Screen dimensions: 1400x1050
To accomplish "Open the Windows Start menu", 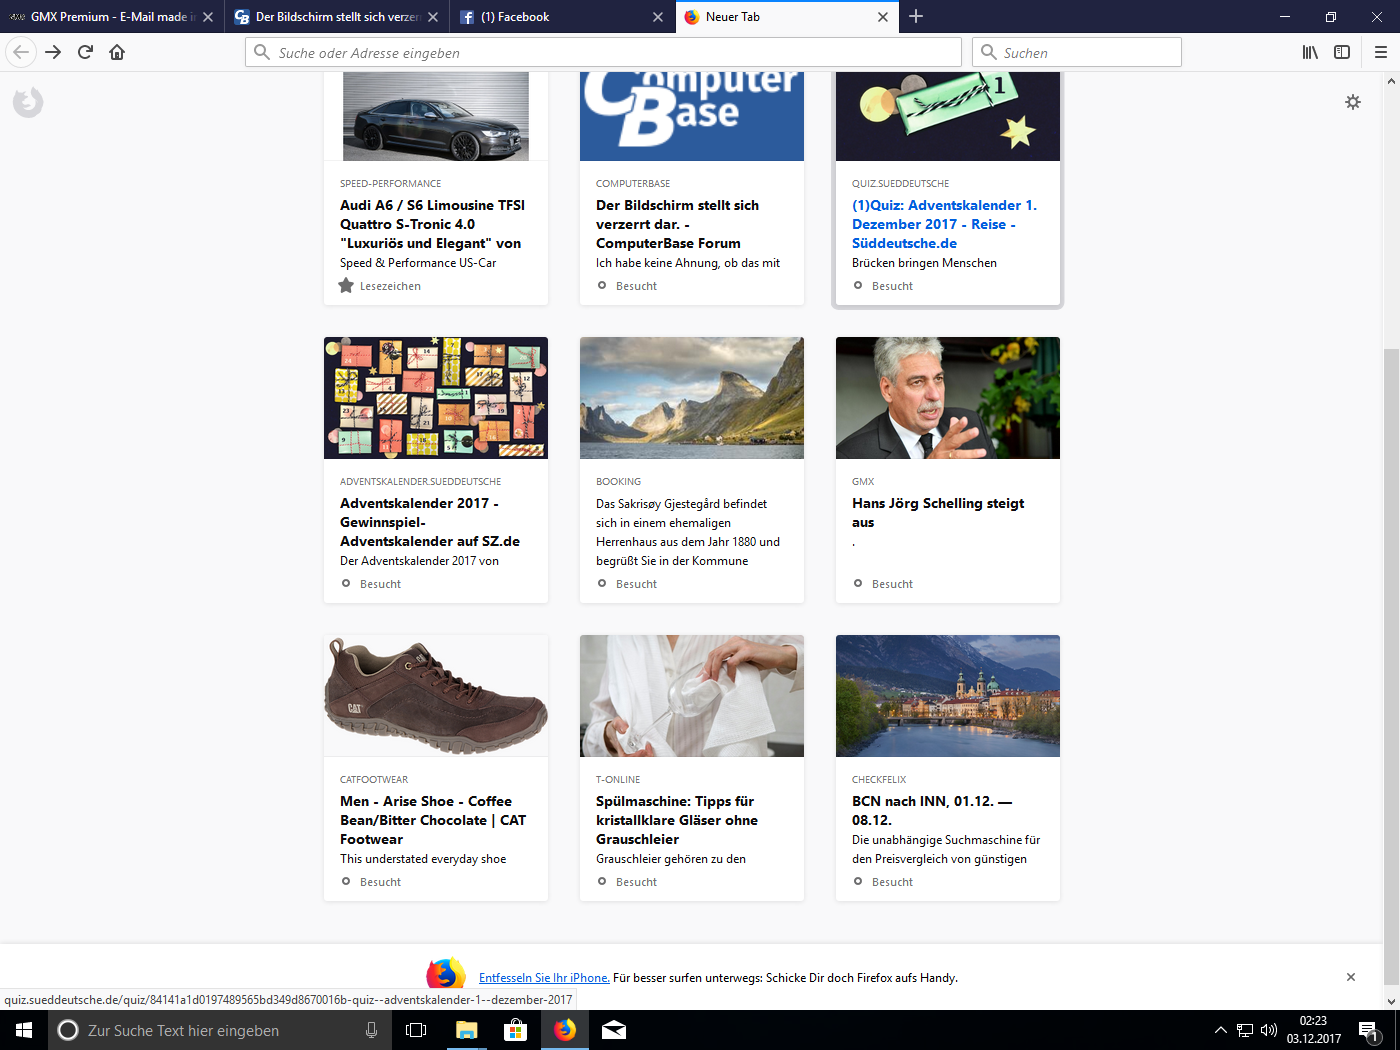I will click(24, 1030).
